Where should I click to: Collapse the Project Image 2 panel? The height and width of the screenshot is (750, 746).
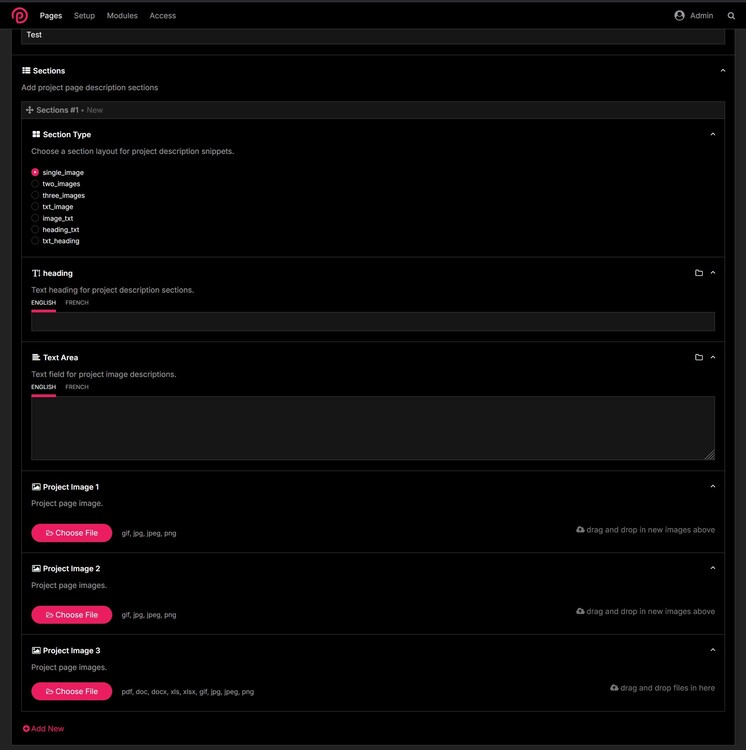pos(713,568)
